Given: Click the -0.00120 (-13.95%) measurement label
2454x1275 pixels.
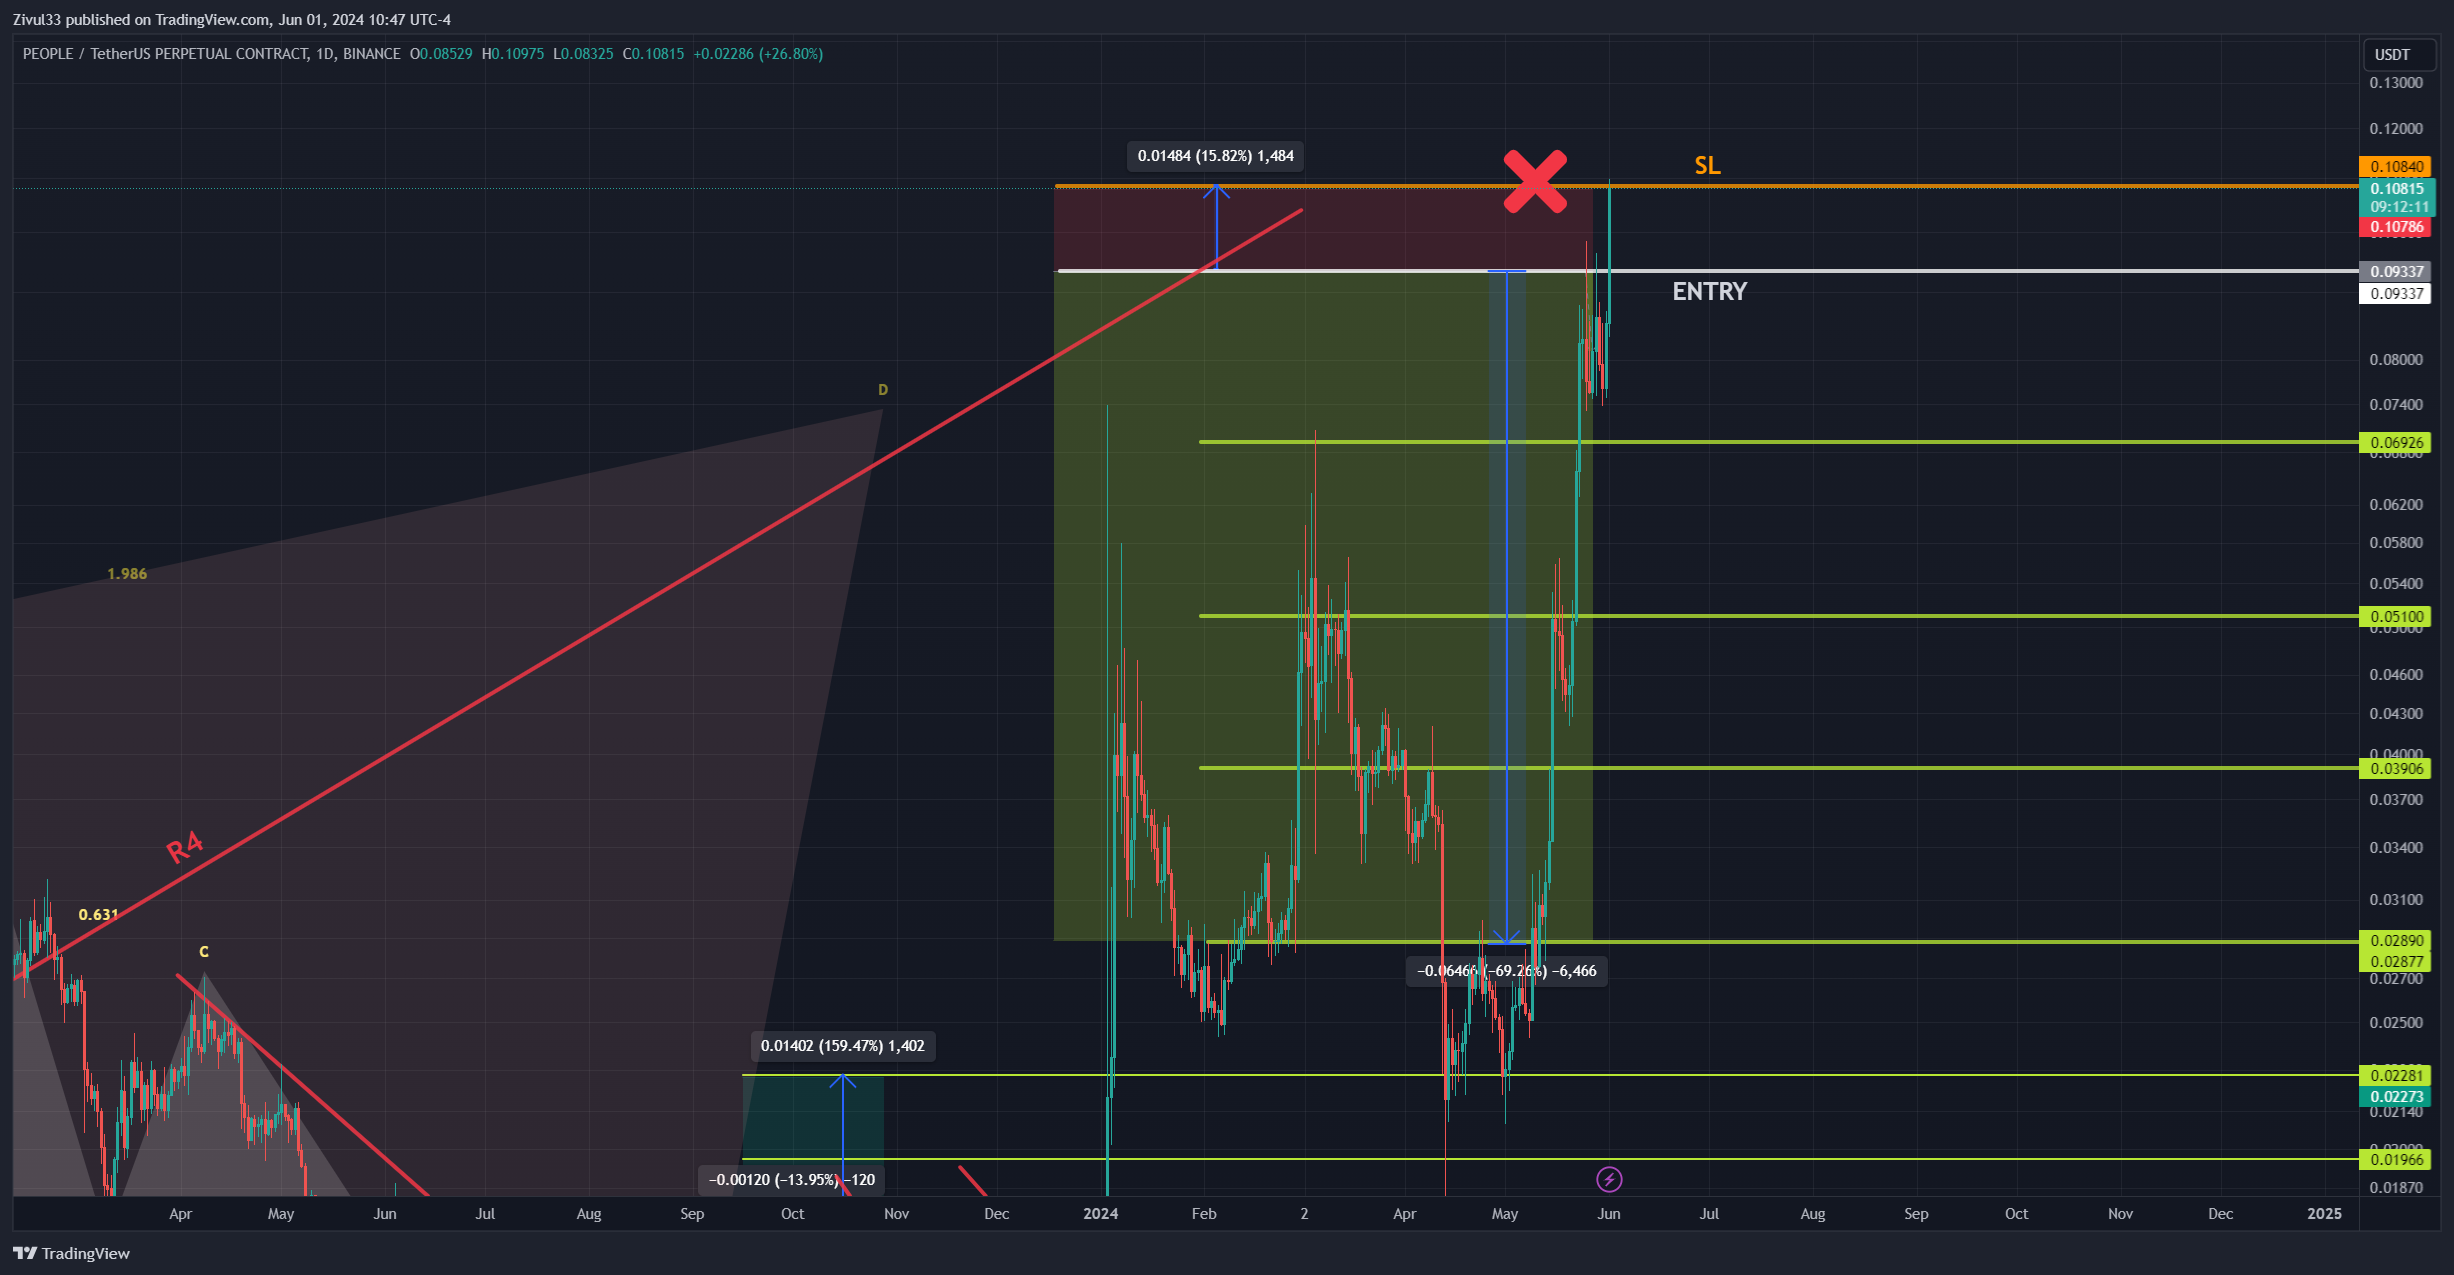Looking at the screenshot, I should (x=791, y=1180).
